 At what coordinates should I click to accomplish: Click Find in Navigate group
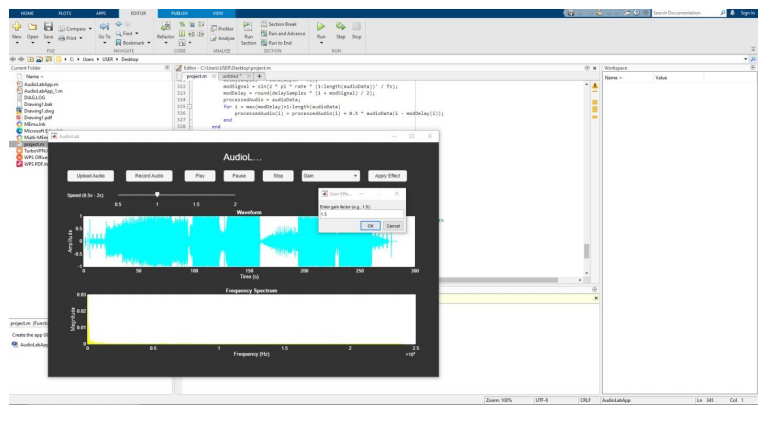click(127, 33)
